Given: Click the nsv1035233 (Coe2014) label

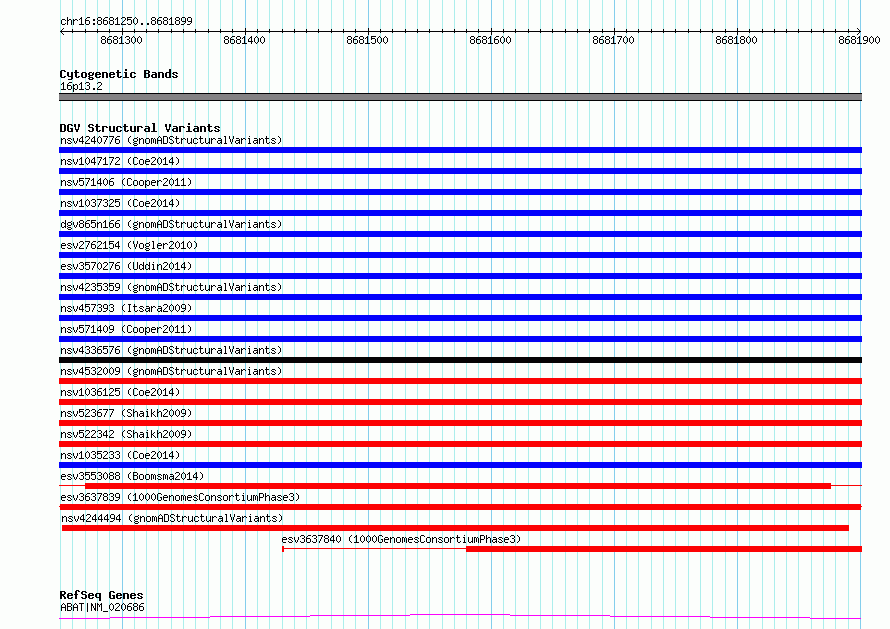Looking at the screenshot, I should (x=120, y=455).
